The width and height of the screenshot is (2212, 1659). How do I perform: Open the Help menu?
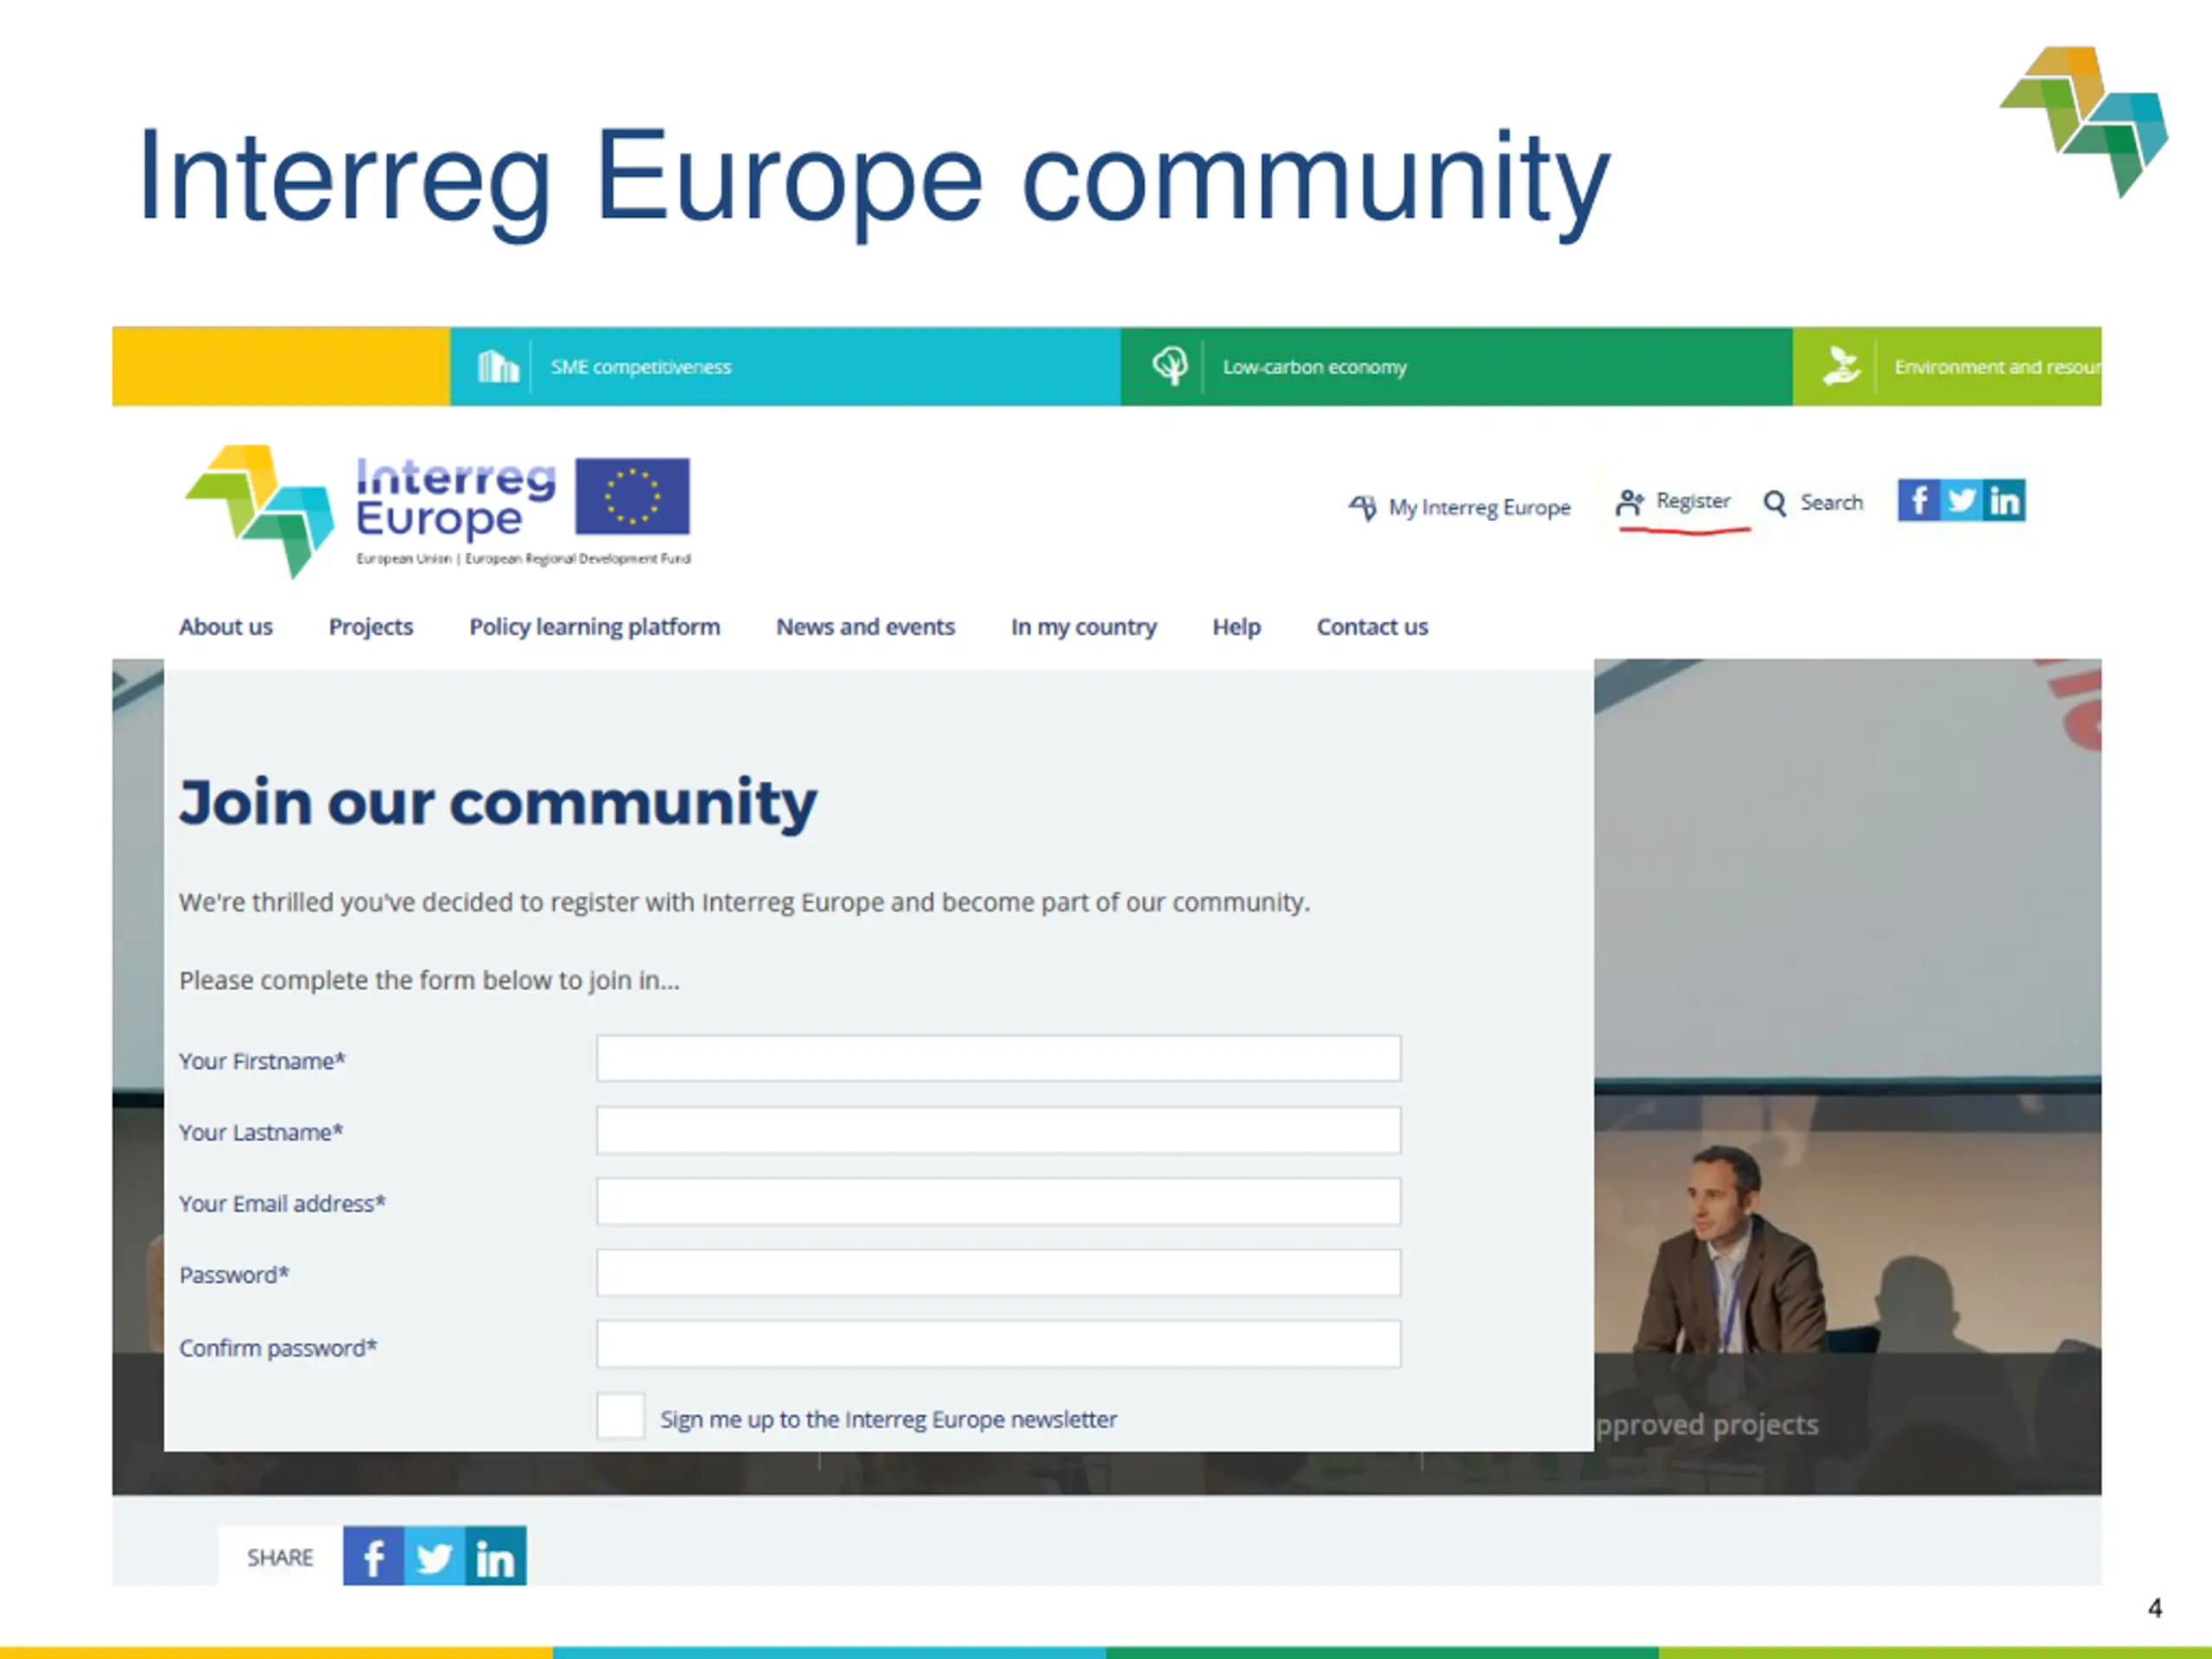click(x=1237, y=627)
